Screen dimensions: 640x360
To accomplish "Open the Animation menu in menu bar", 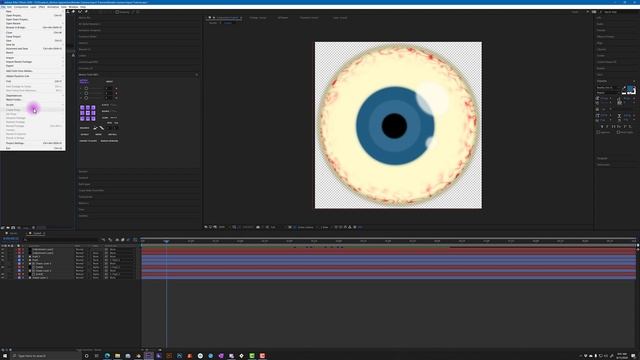I will (x=53, y=7).
